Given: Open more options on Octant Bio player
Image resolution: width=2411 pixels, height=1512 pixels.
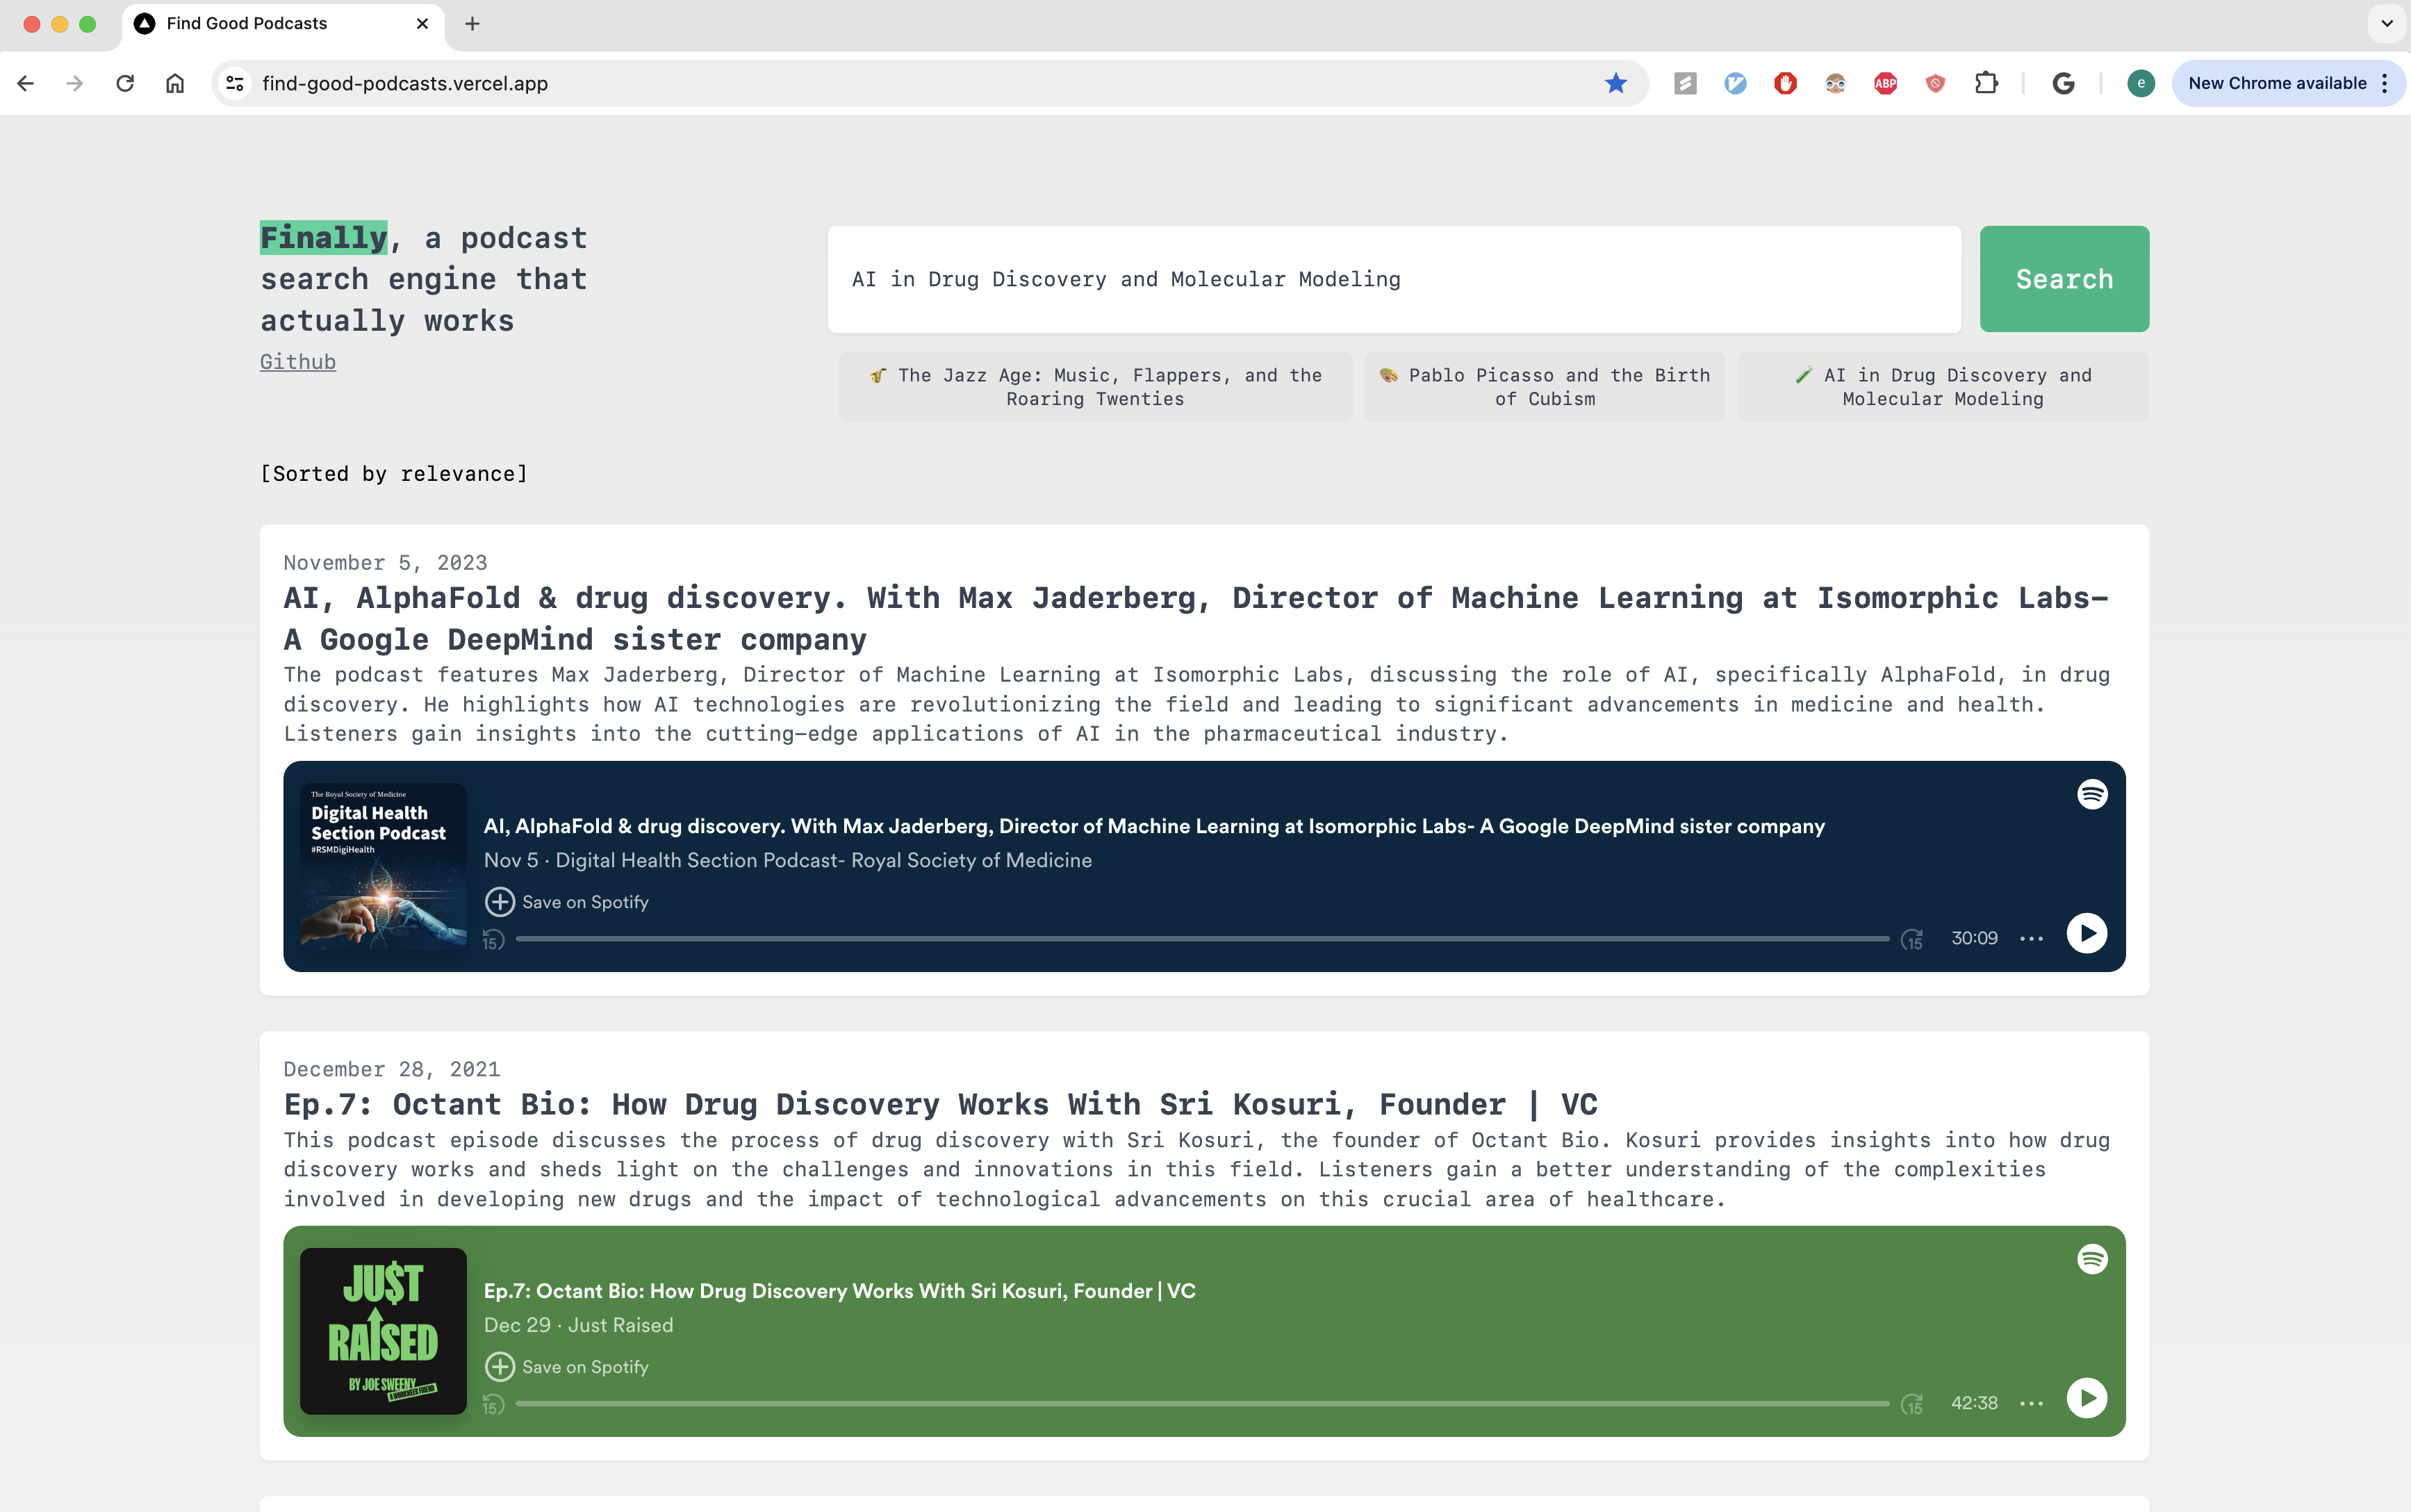Looking at the screenshot, I should click(x=2031, y=1404).
